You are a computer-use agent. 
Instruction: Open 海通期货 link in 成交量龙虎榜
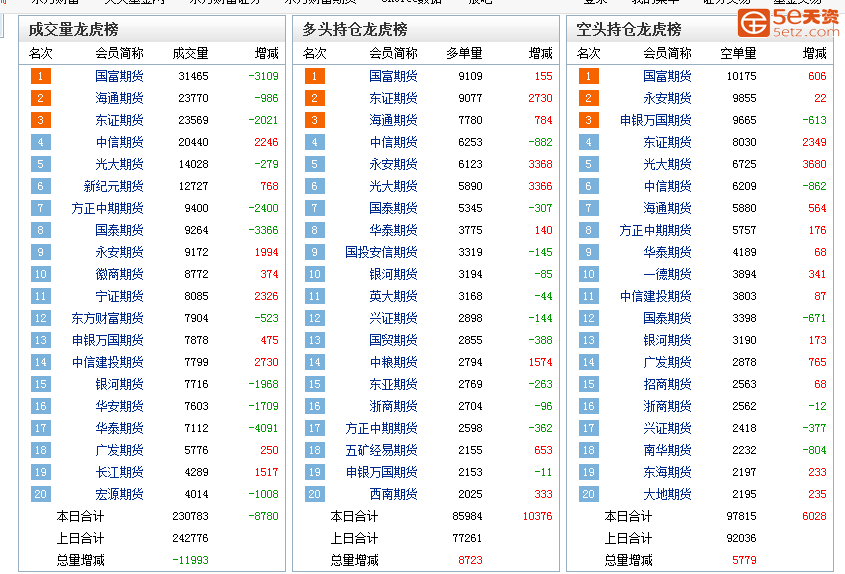[x=119, y=98]
